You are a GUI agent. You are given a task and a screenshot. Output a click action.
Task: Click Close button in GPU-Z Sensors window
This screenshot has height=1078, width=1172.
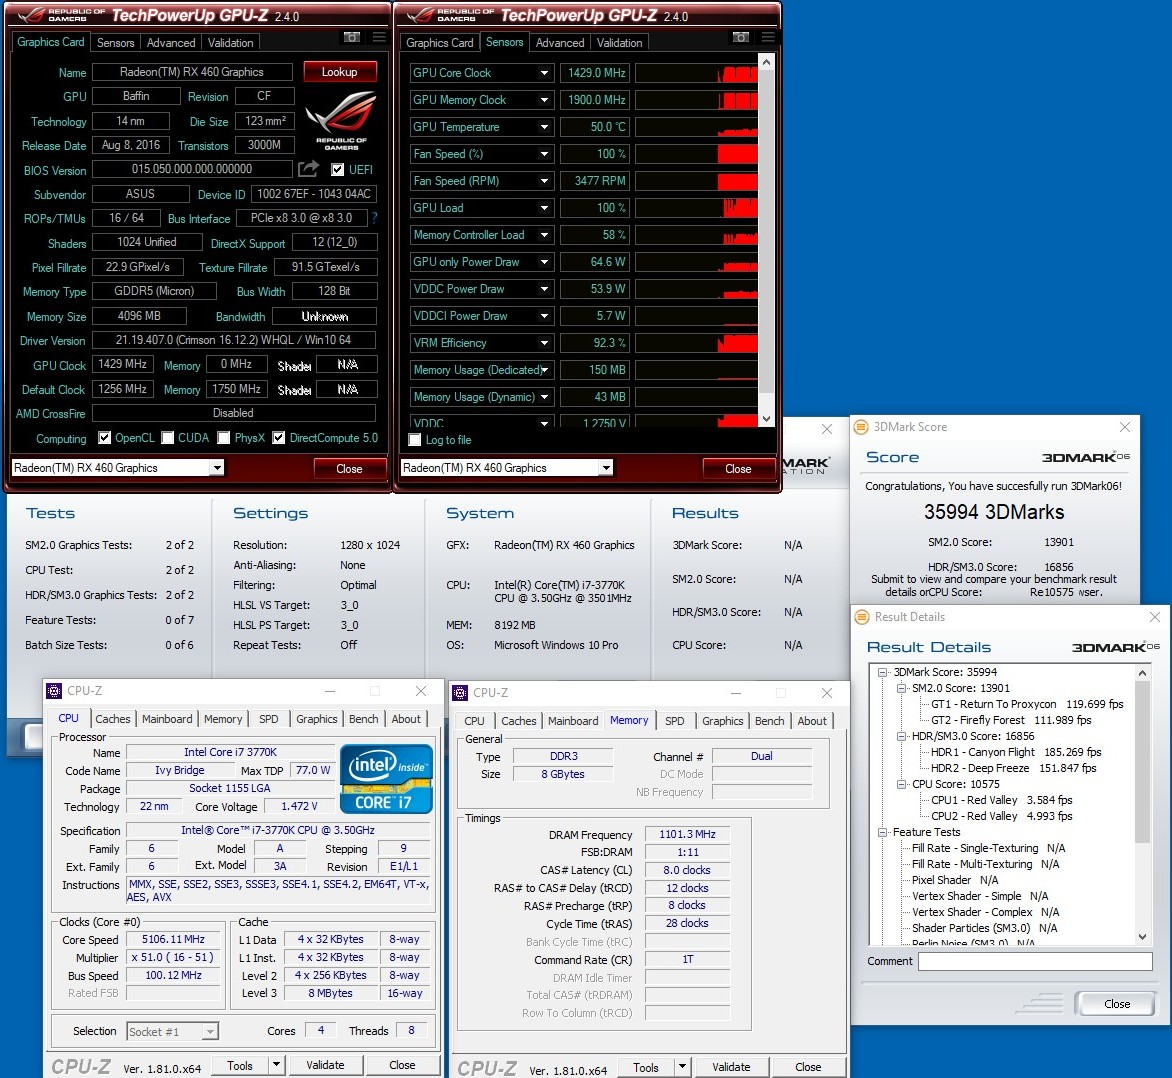(738, 469)
